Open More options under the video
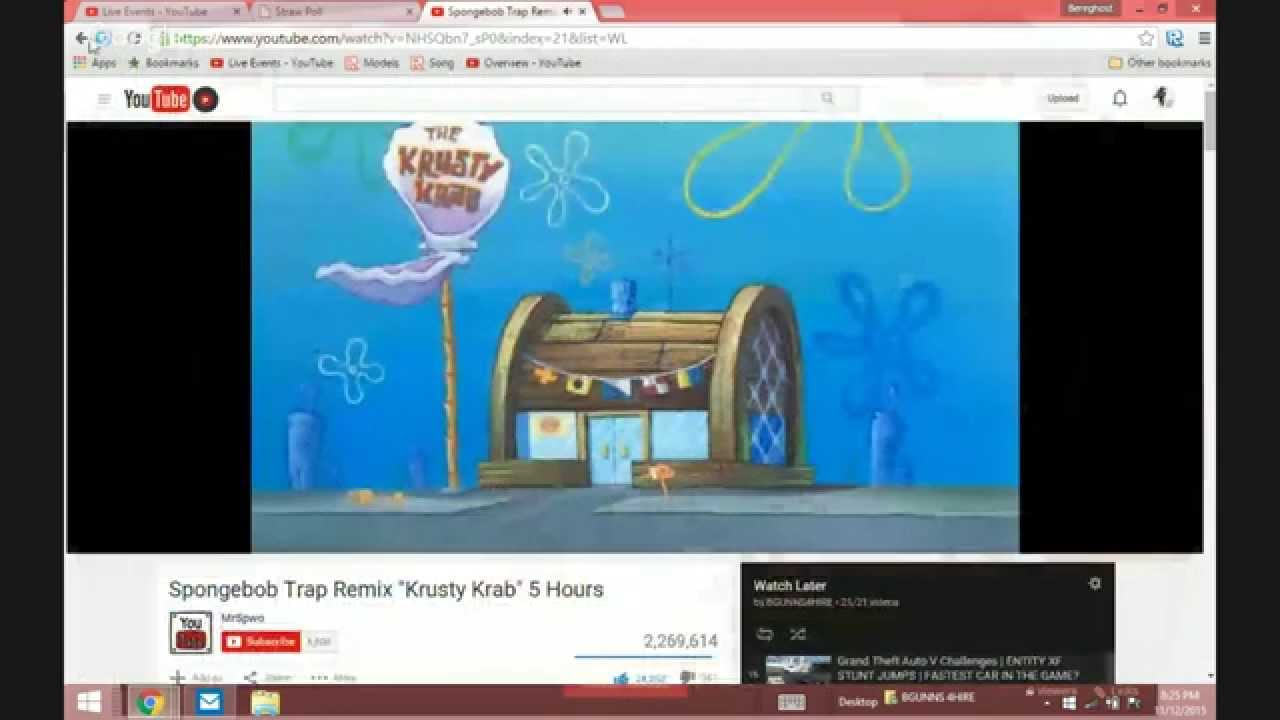This screenshot has height=720, width=1280. pos(333,678)
